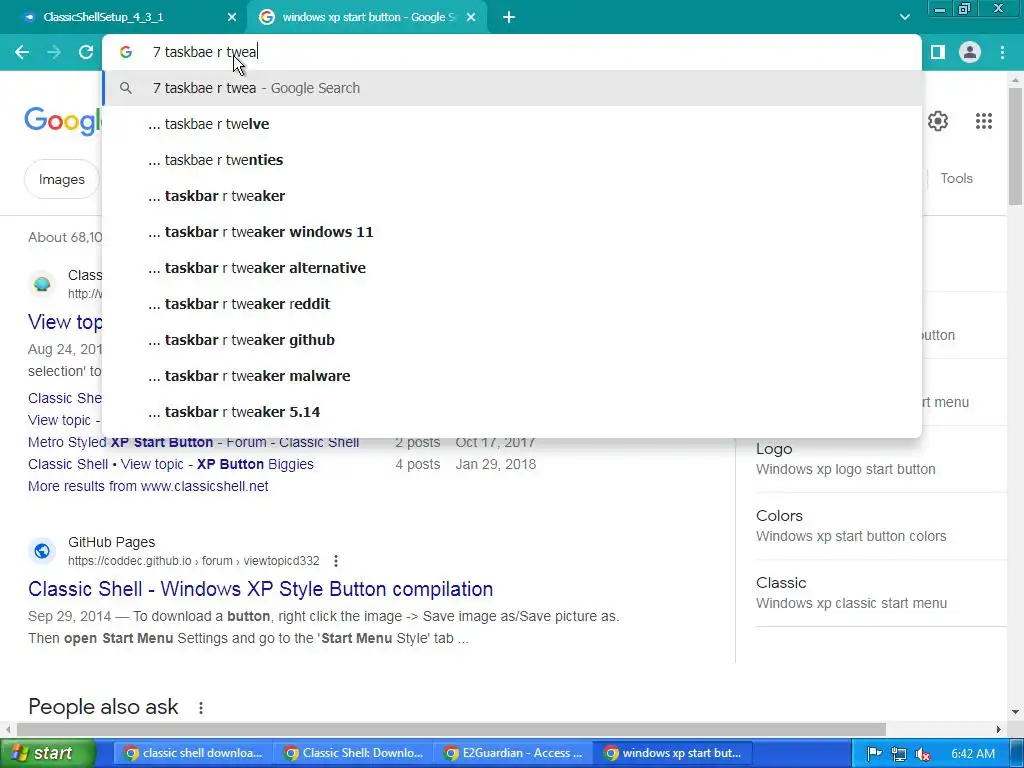Click the browser back arrow
The height and width of the screenshot is (768, 1024).
pyautogui.click(x=22, y=52)
